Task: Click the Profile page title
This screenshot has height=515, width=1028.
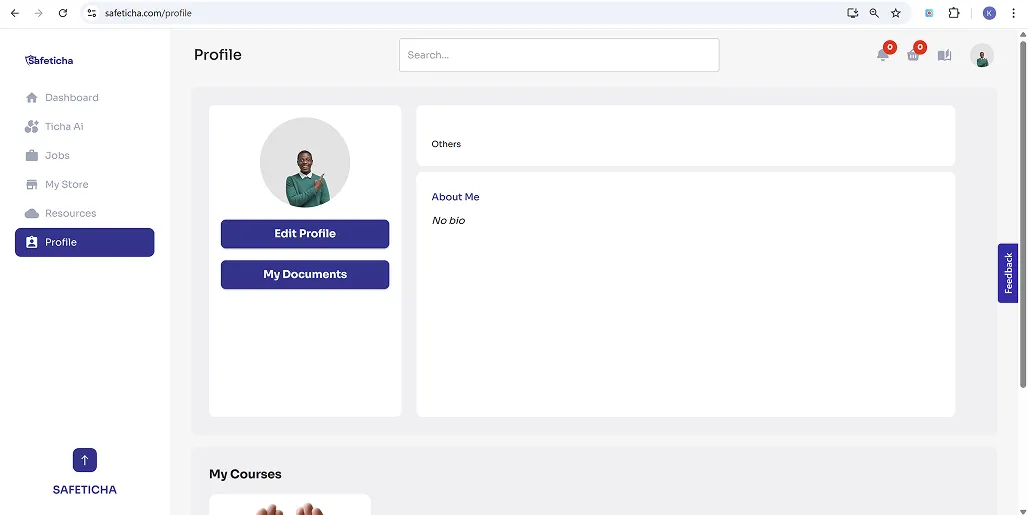Action: 218,55
